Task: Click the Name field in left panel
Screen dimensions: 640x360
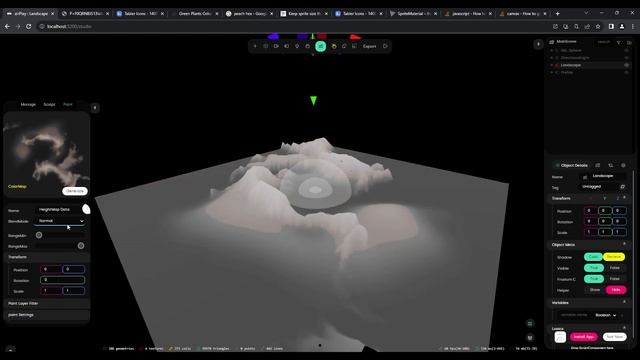Action: click(58, 210)
